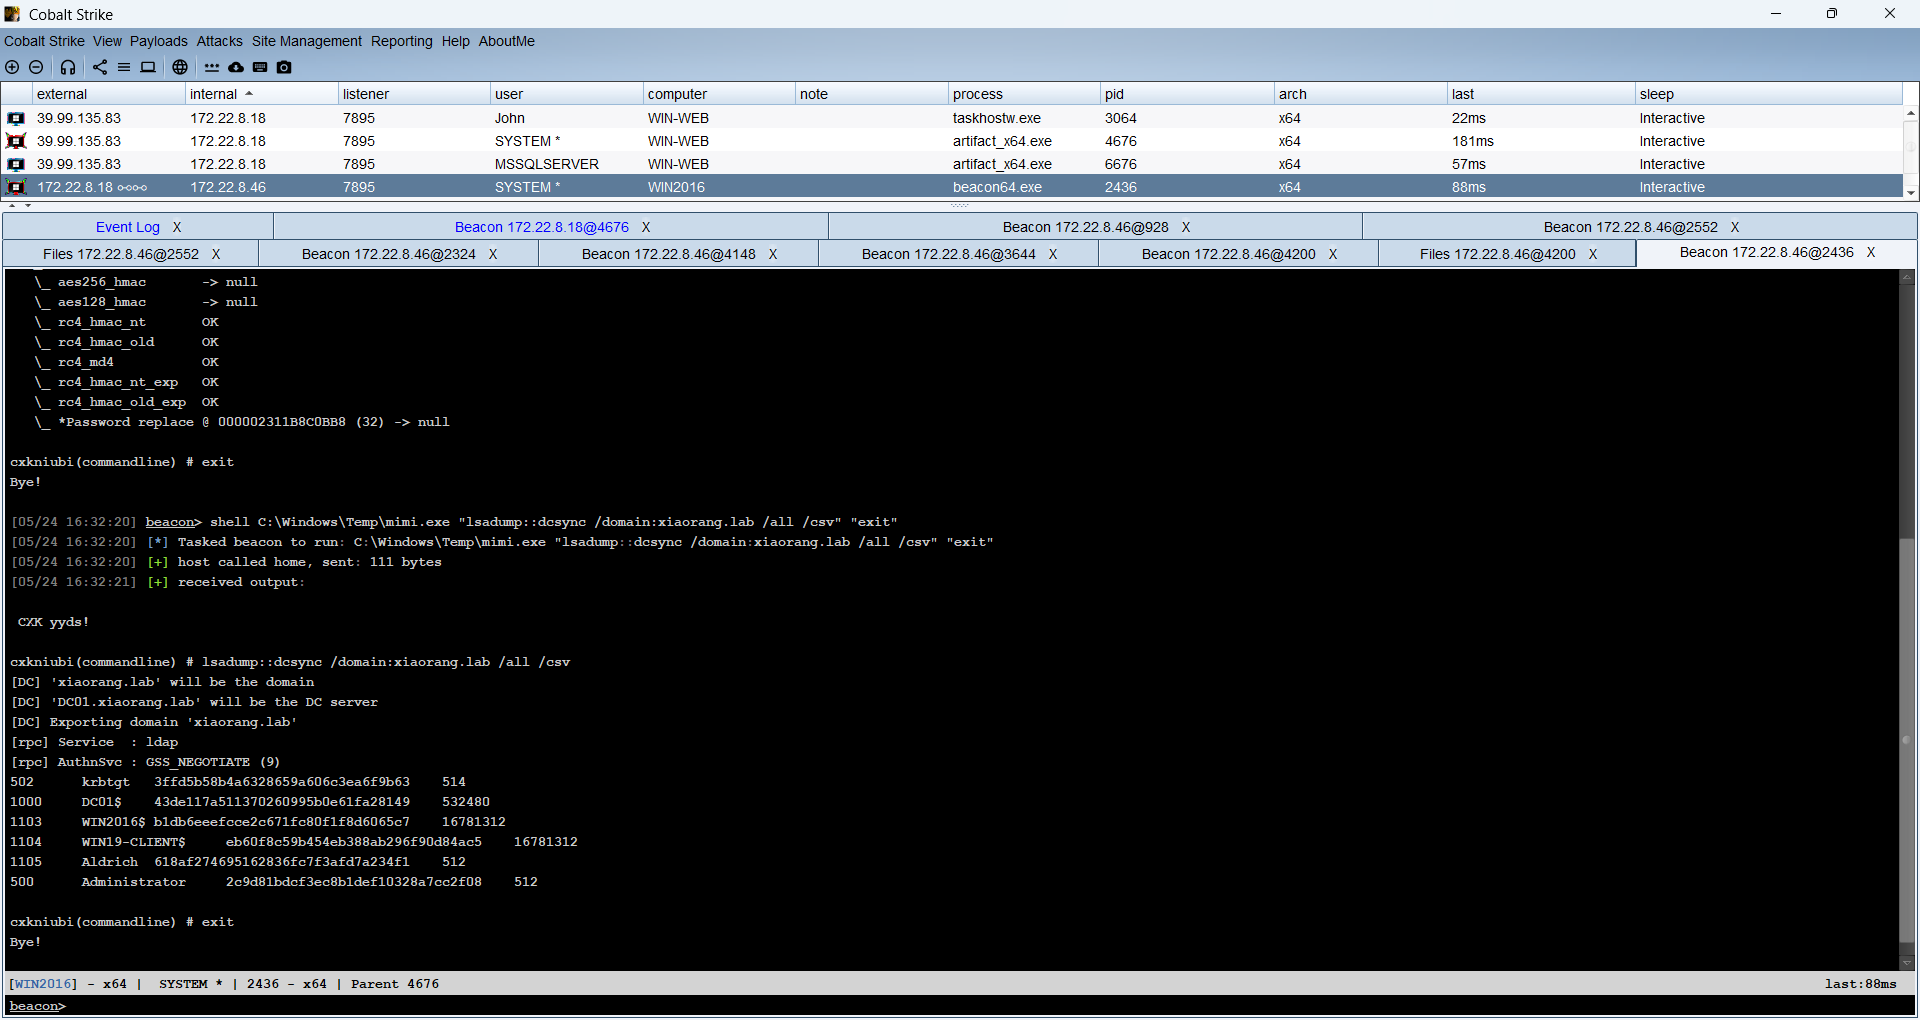This screenshot has width=1920, height=1020.
Task: Select session row with computer WIN2016
Action: coord(952,187)
